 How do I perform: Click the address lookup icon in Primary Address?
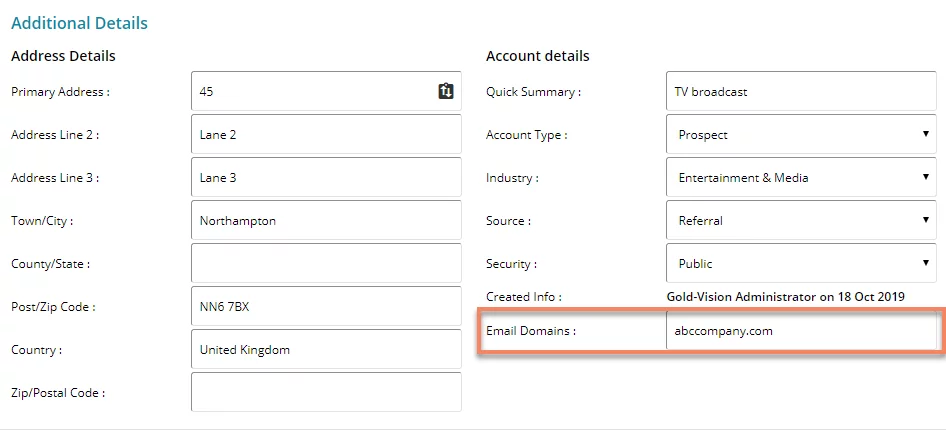446,91
